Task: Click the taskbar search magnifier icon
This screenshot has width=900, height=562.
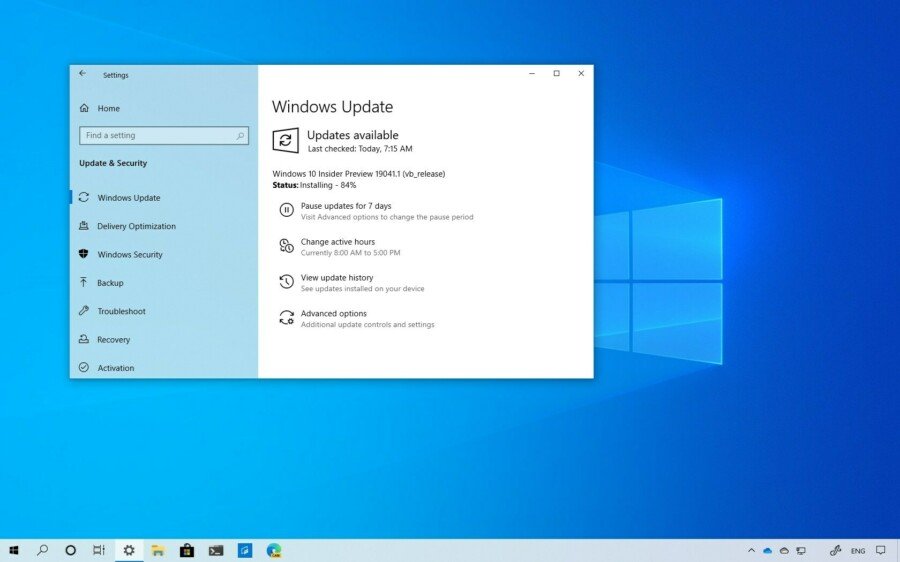Action: (42, 551)
